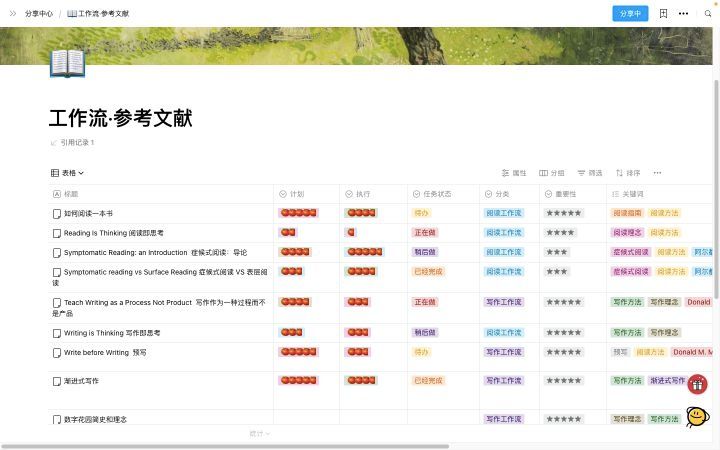The image size is (720, 450).
Task: Click 工作流·参考文献 breadcrumb
Action: pyautogui.click(x=98, y=13)
